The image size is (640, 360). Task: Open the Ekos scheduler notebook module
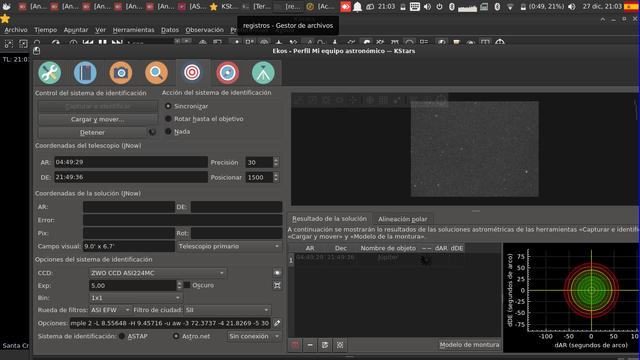coord(85,73)
